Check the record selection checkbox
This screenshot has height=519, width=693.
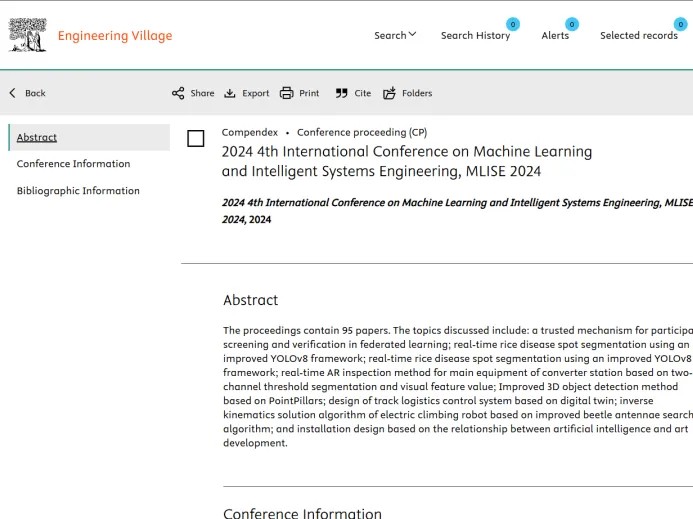196,139
